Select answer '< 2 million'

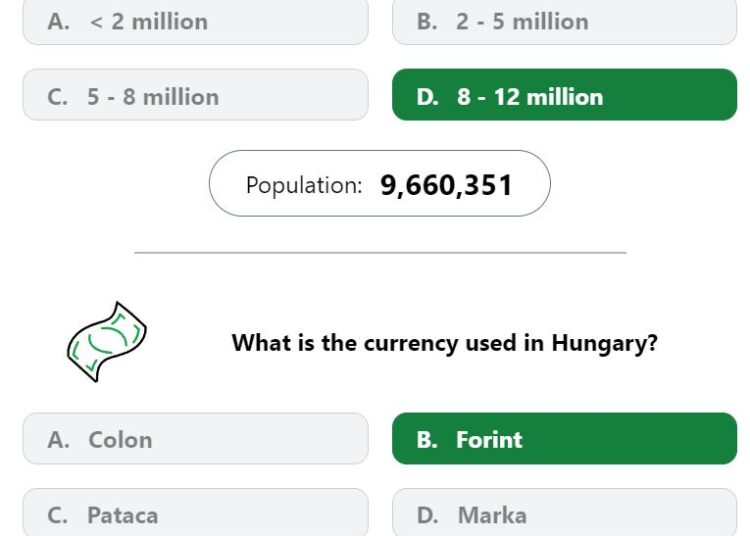click(196, 22)
